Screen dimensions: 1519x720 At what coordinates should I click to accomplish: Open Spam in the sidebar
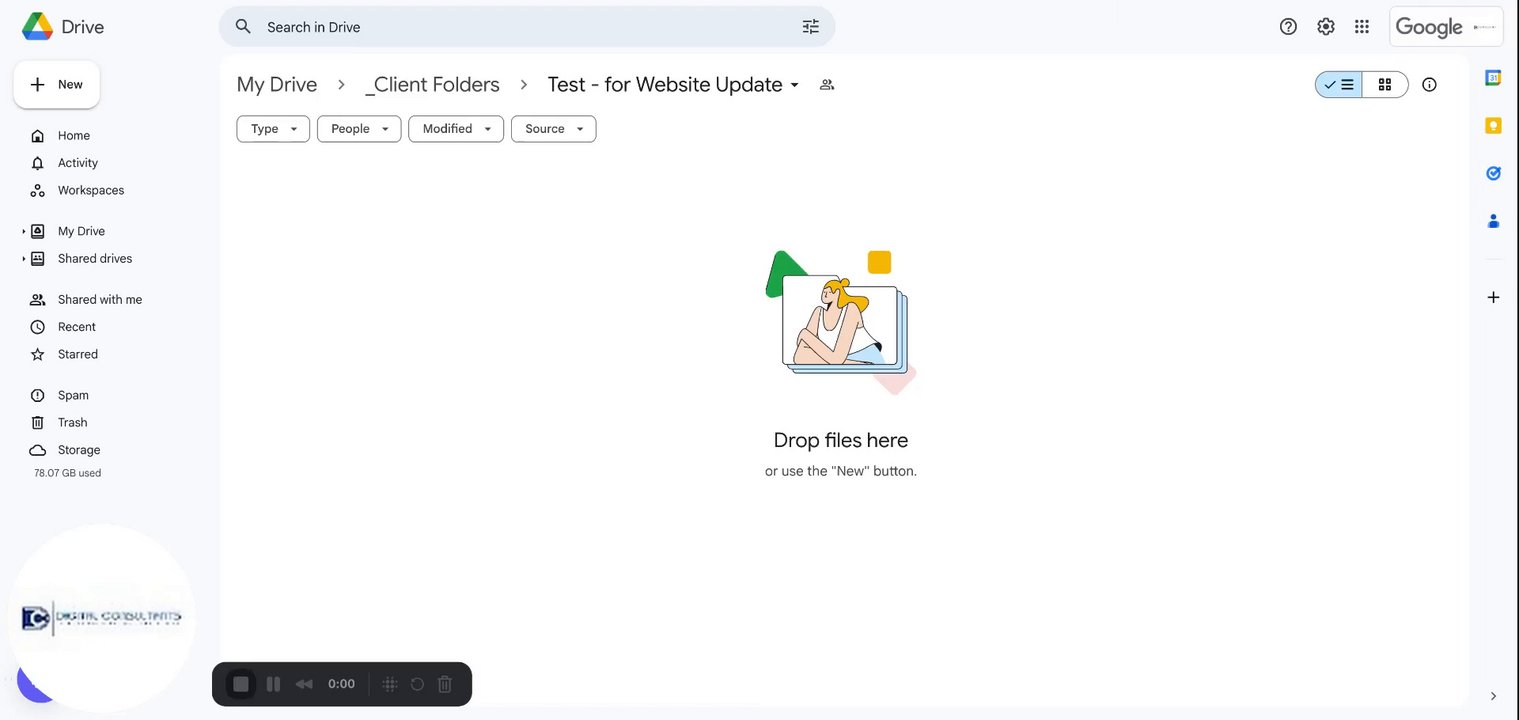[73, 395]
